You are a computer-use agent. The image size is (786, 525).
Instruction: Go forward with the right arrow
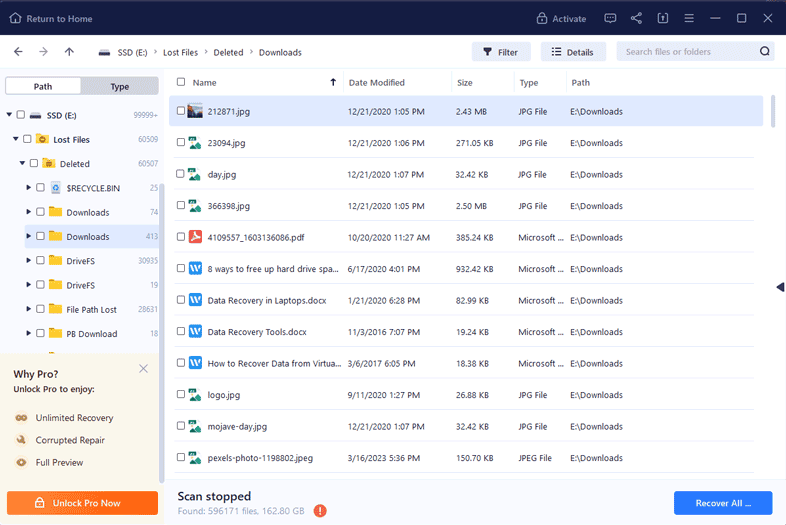pos(44,52)
